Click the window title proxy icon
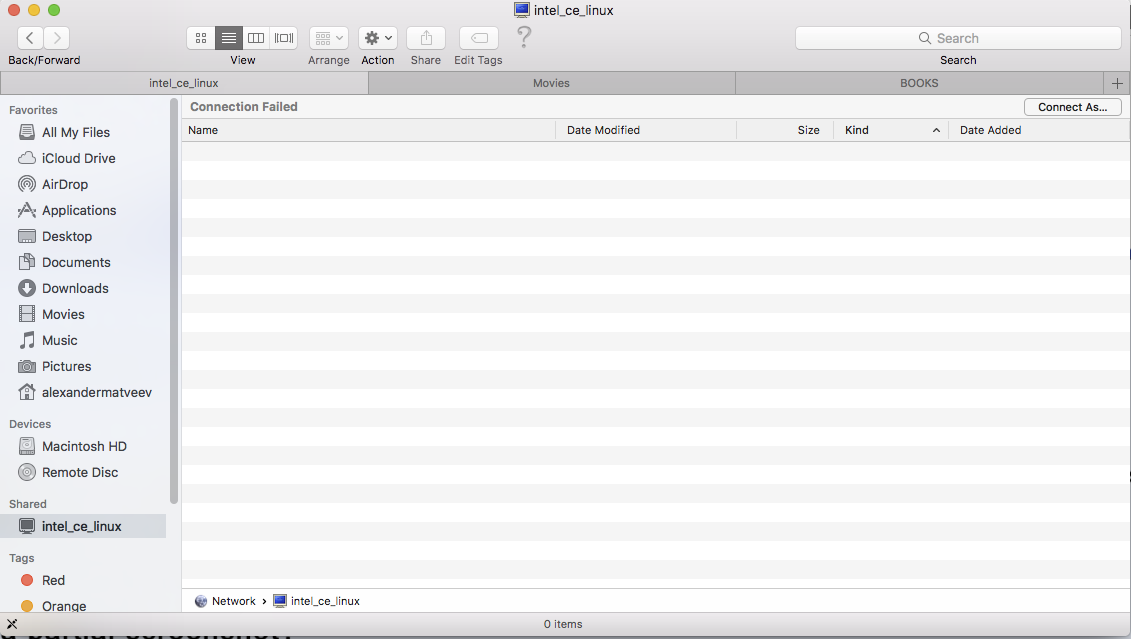 (522, 10)
